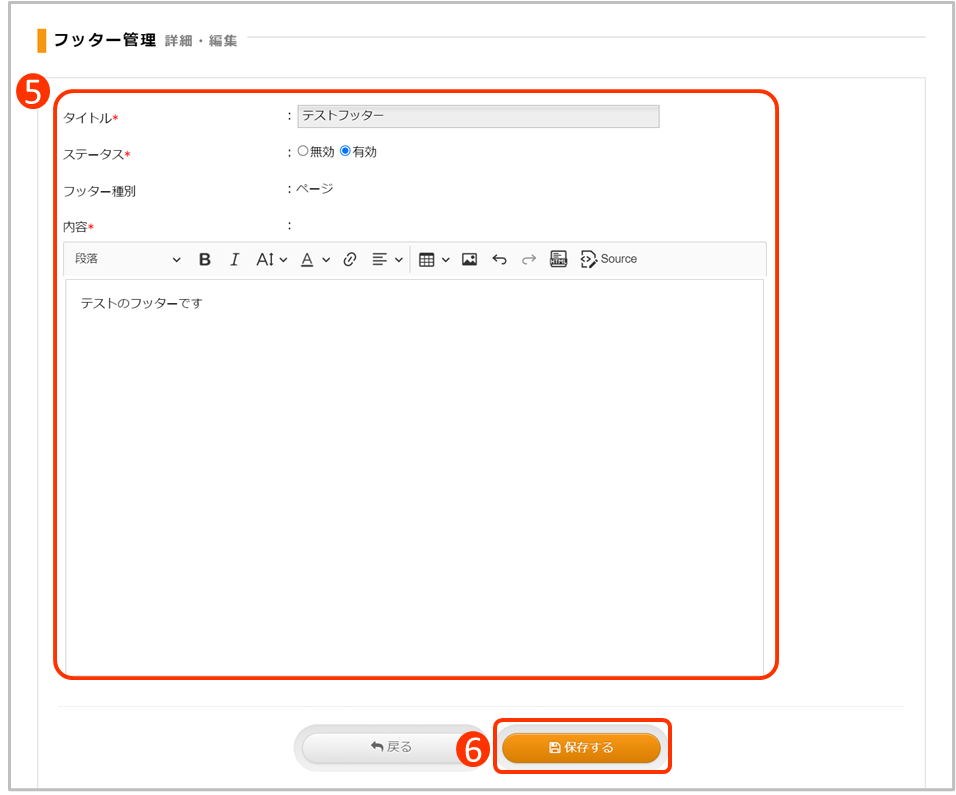Select the 有効 status radio button
Viewport: 956px width, 795px height.
[x=346, y=152]
